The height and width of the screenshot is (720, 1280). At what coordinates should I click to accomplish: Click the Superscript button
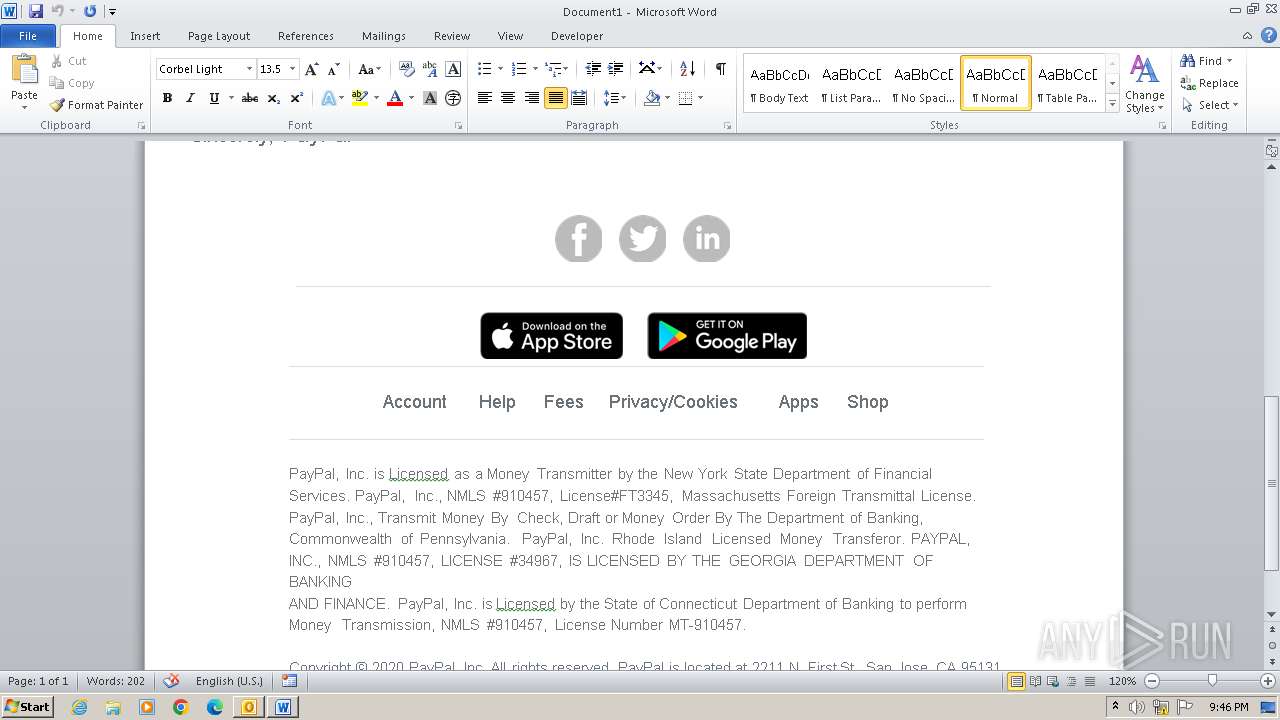point(297,98)
